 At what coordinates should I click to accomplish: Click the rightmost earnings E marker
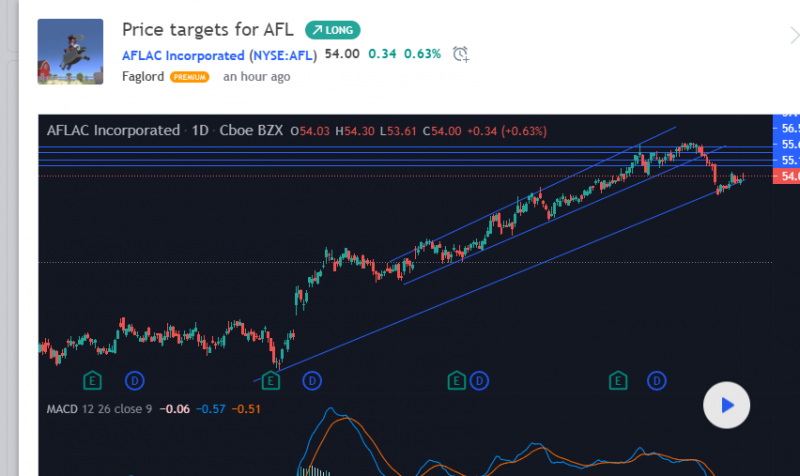point(620,380)
